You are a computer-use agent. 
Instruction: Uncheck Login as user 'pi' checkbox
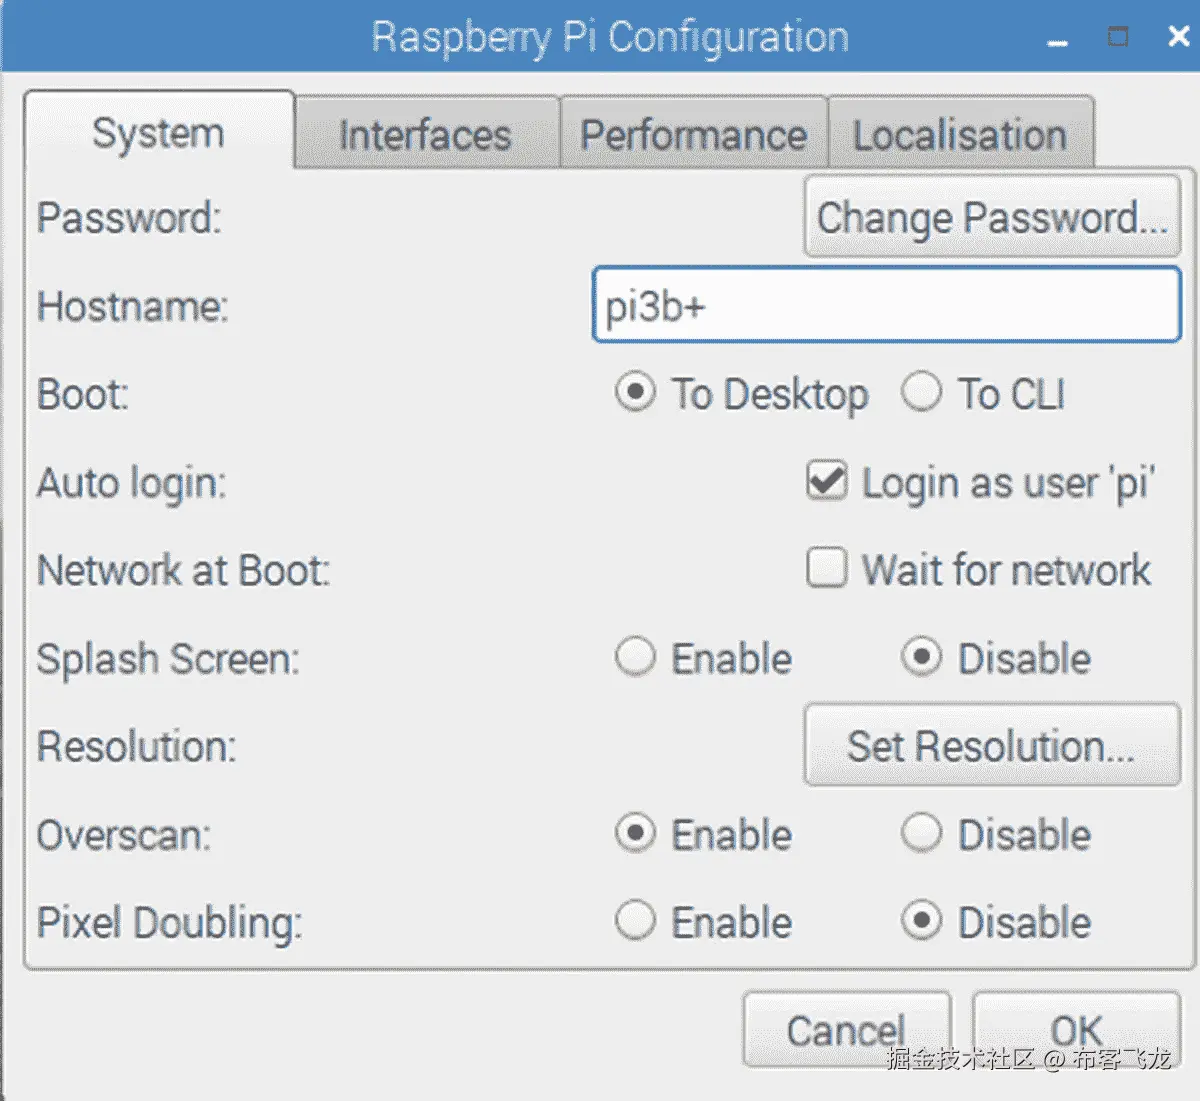(827, 482)
